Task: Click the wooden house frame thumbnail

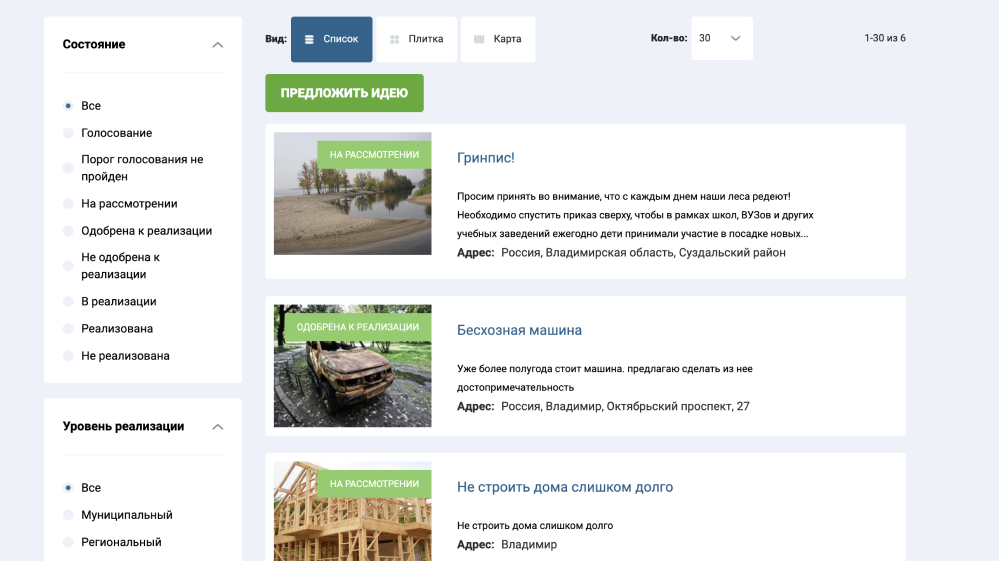Action: coord(352,511)
